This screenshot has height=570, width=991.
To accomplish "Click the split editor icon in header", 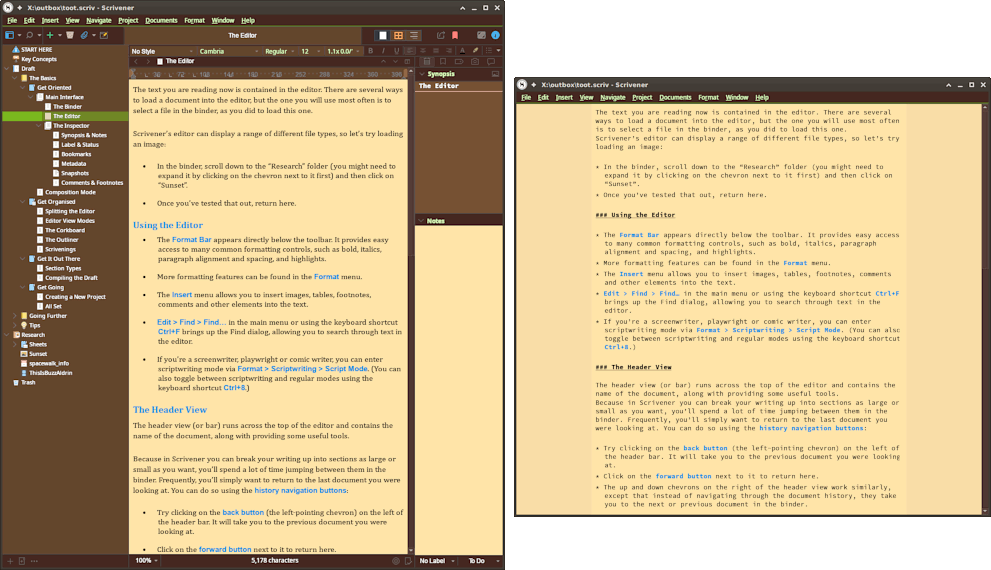I will (x=407, y=61).
